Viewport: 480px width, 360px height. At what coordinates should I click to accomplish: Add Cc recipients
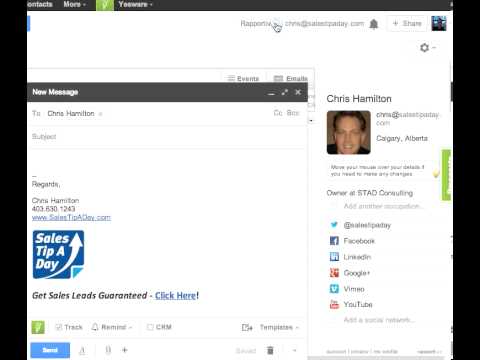[278, 113]
